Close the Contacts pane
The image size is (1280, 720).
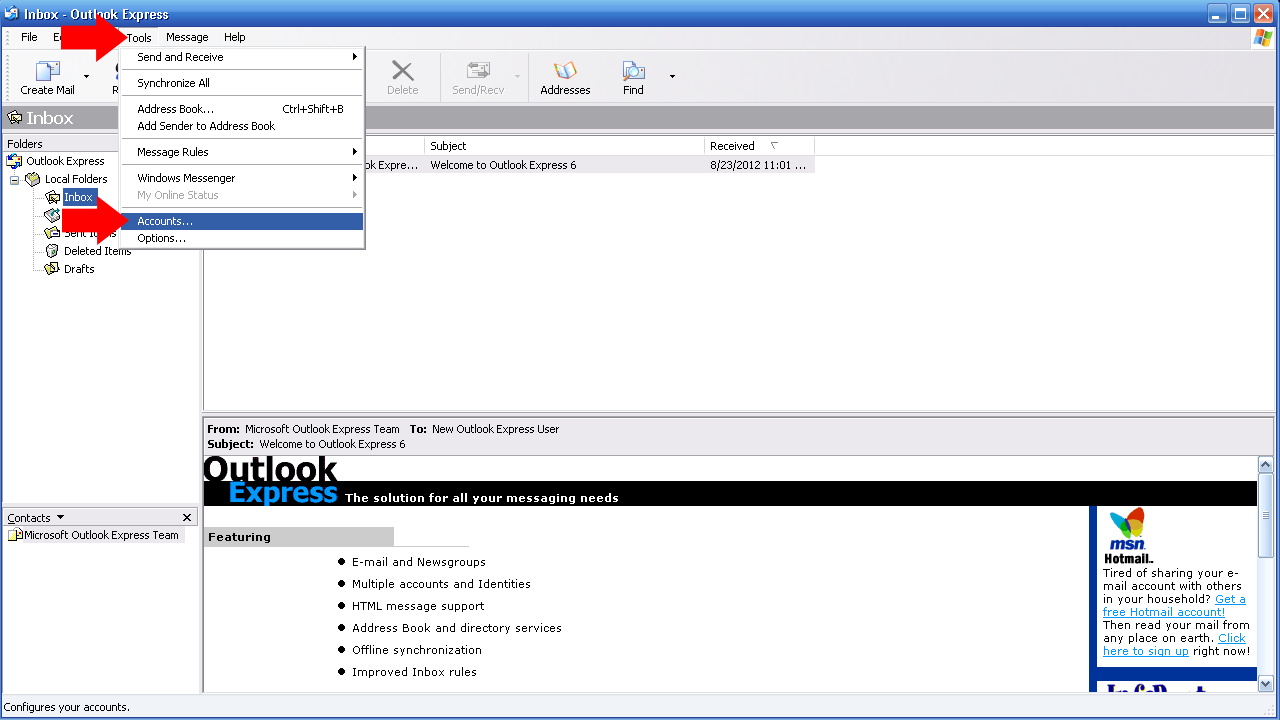pos(187,517)
